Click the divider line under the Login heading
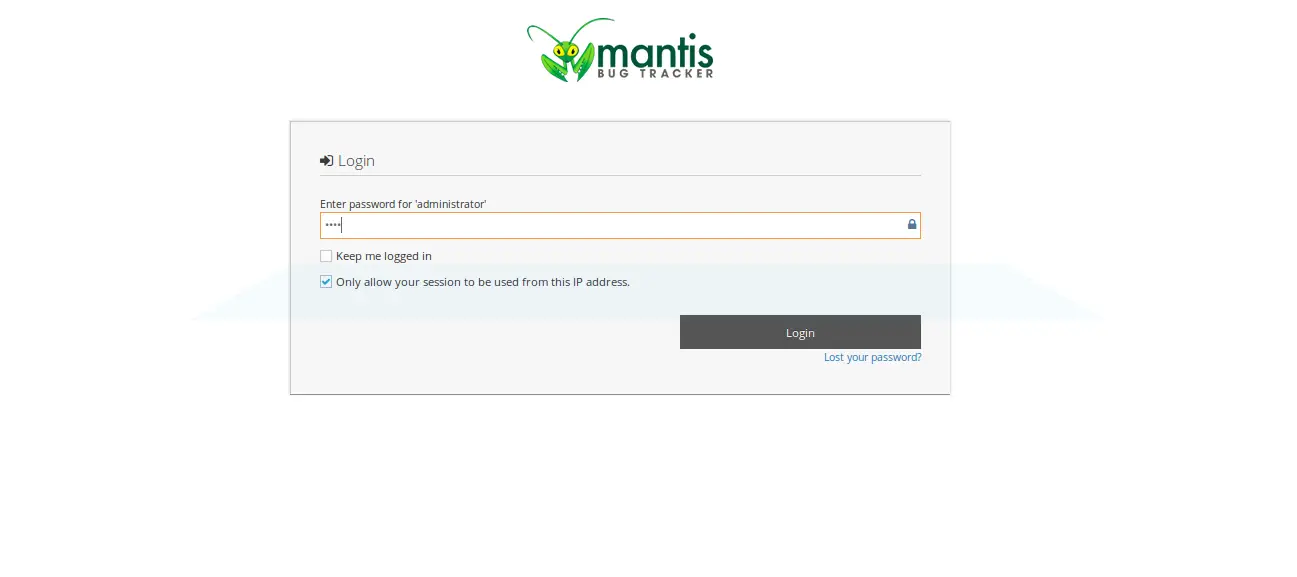This screenshot has height=577, width=1297. (620, 176)
